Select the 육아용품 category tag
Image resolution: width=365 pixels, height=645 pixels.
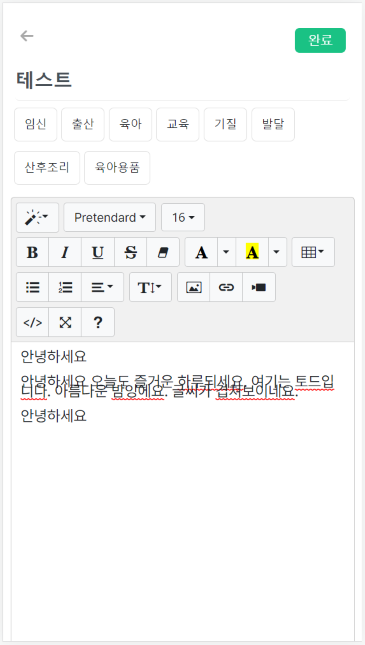[x=117, y=168]
